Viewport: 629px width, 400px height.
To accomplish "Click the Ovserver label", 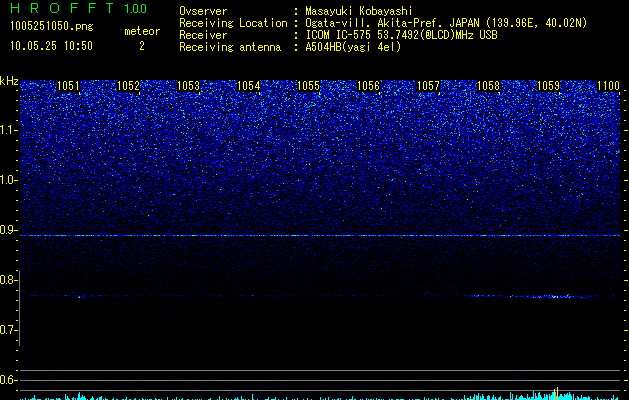I will (x=203, y=11).
